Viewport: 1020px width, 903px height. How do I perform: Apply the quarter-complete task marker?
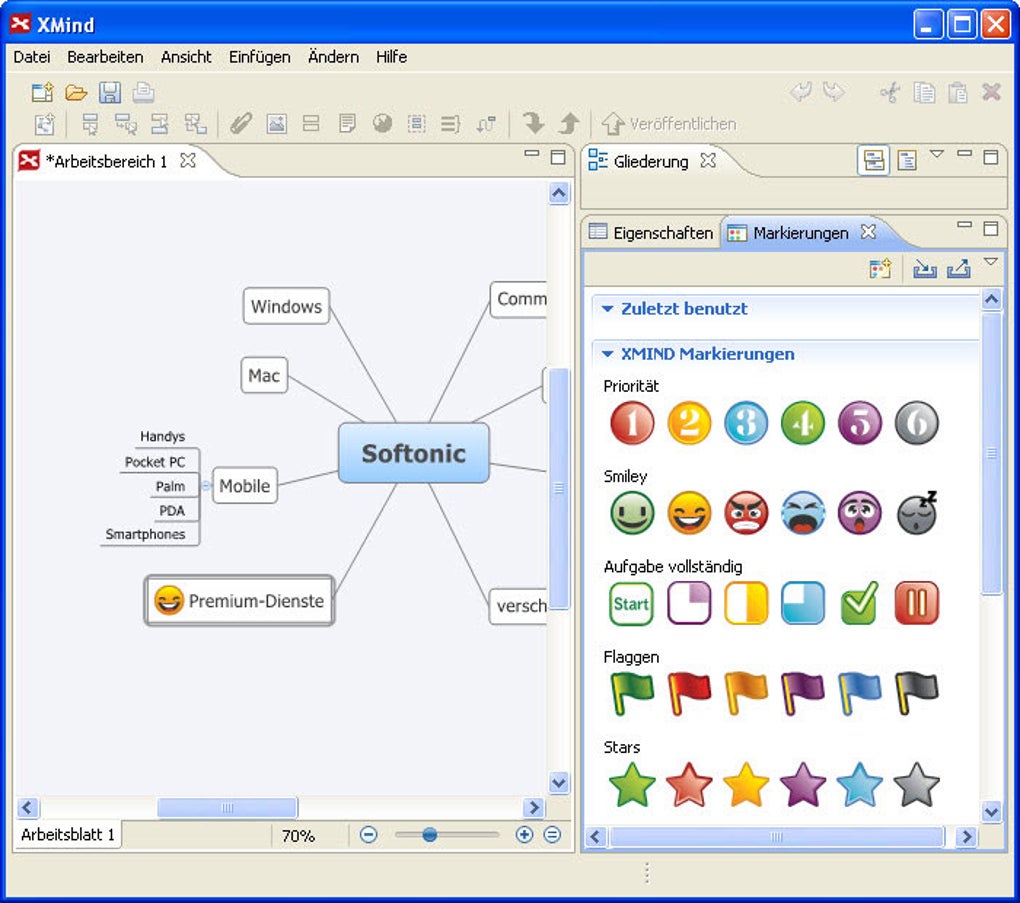pos(689,604)
